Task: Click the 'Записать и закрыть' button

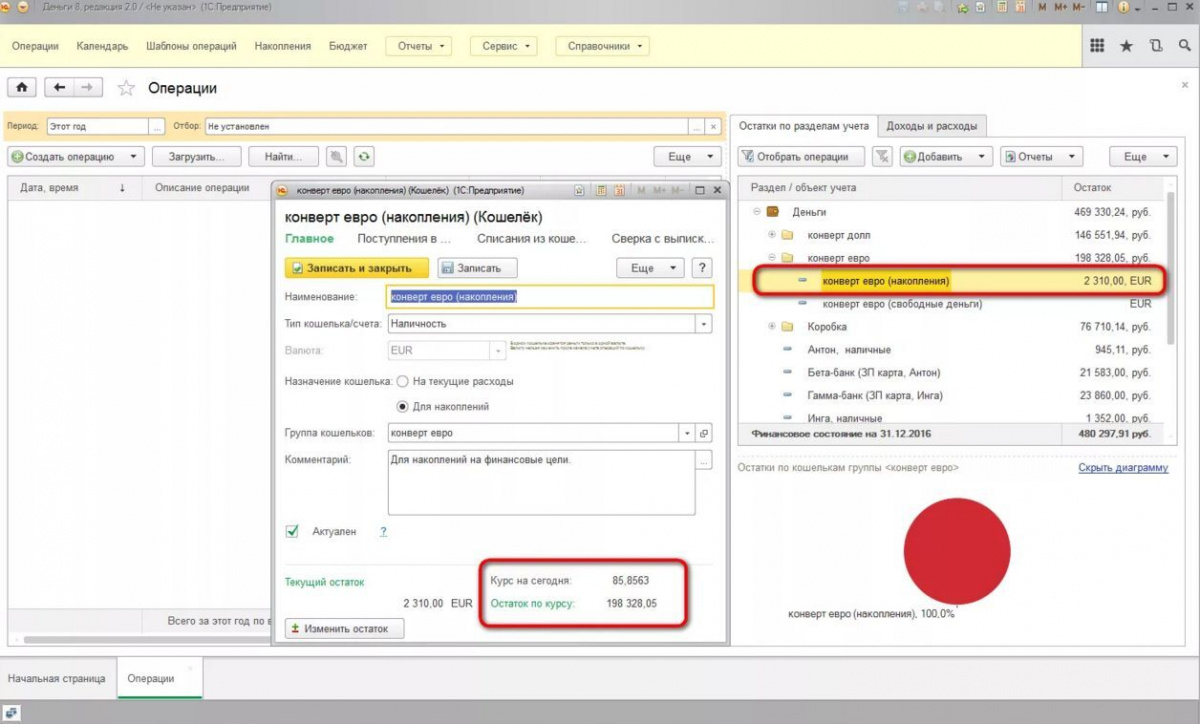Action: pyautogui.click(x=356, y=268)
